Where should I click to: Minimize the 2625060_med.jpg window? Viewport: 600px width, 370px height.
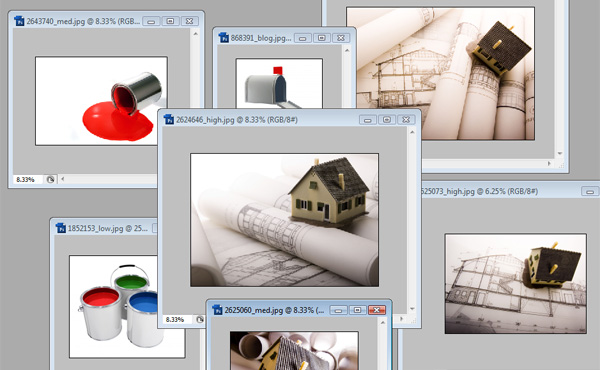(x=338, y=310)
